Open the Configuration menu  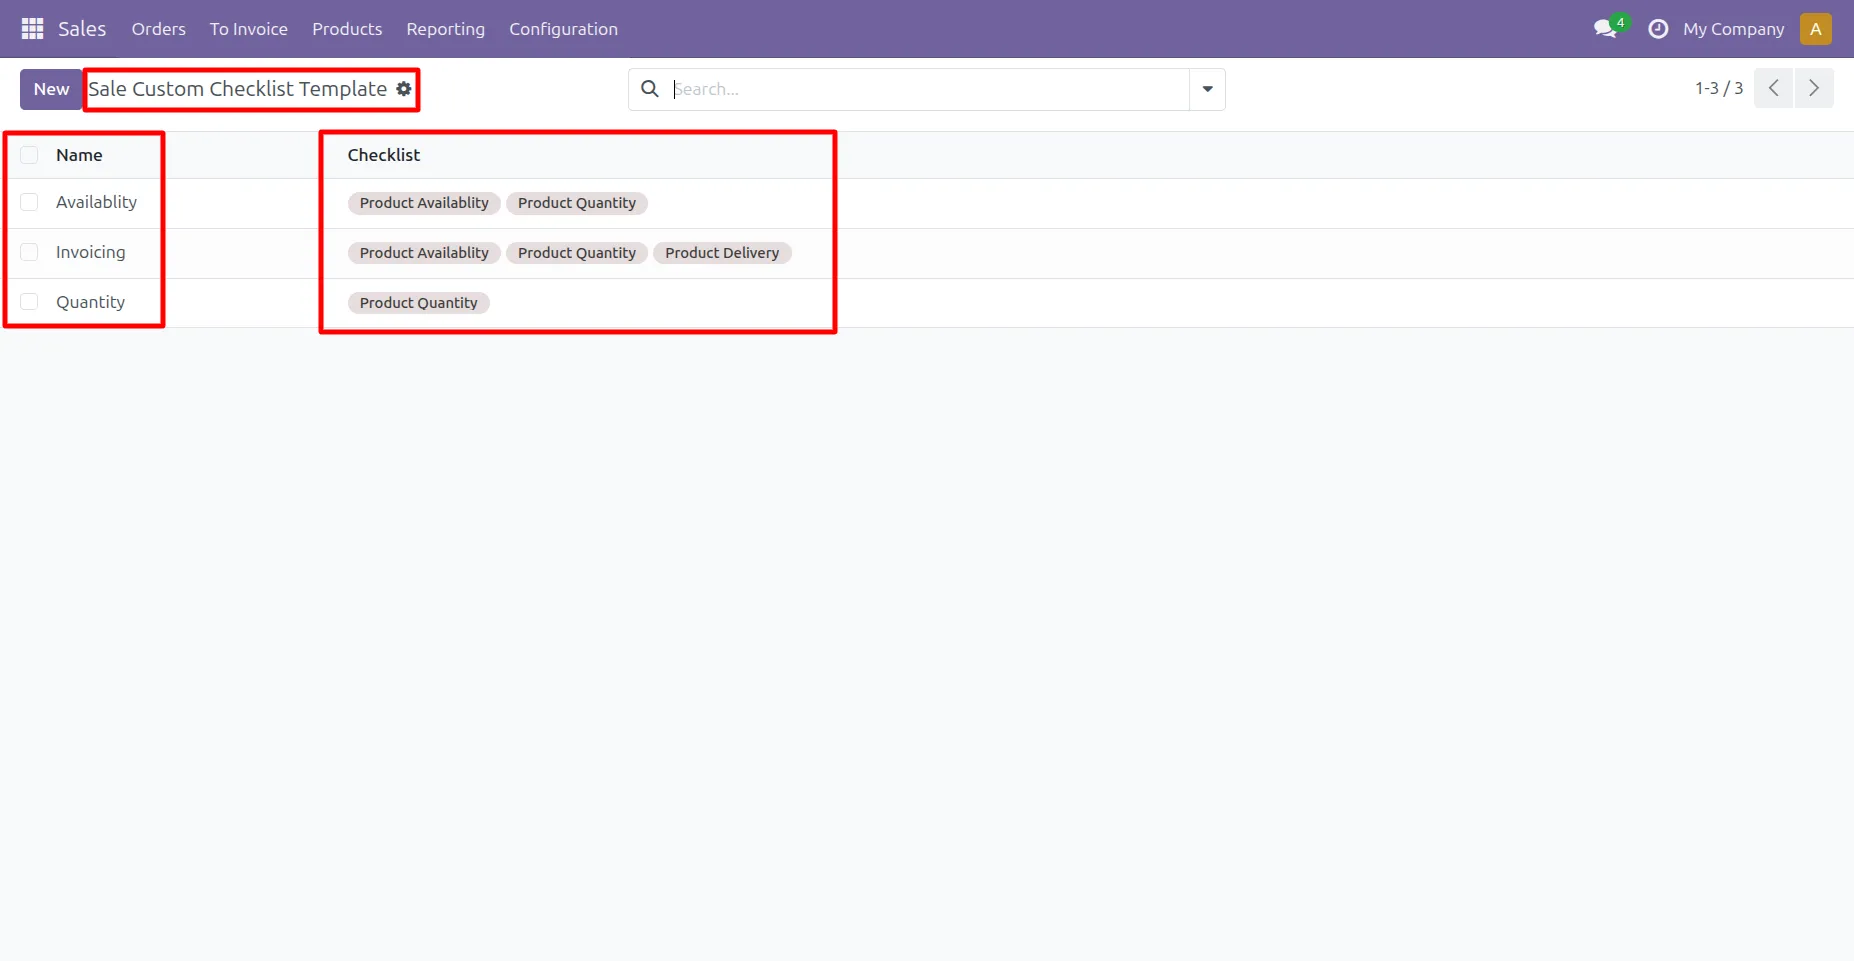click(x=563, y=29)
